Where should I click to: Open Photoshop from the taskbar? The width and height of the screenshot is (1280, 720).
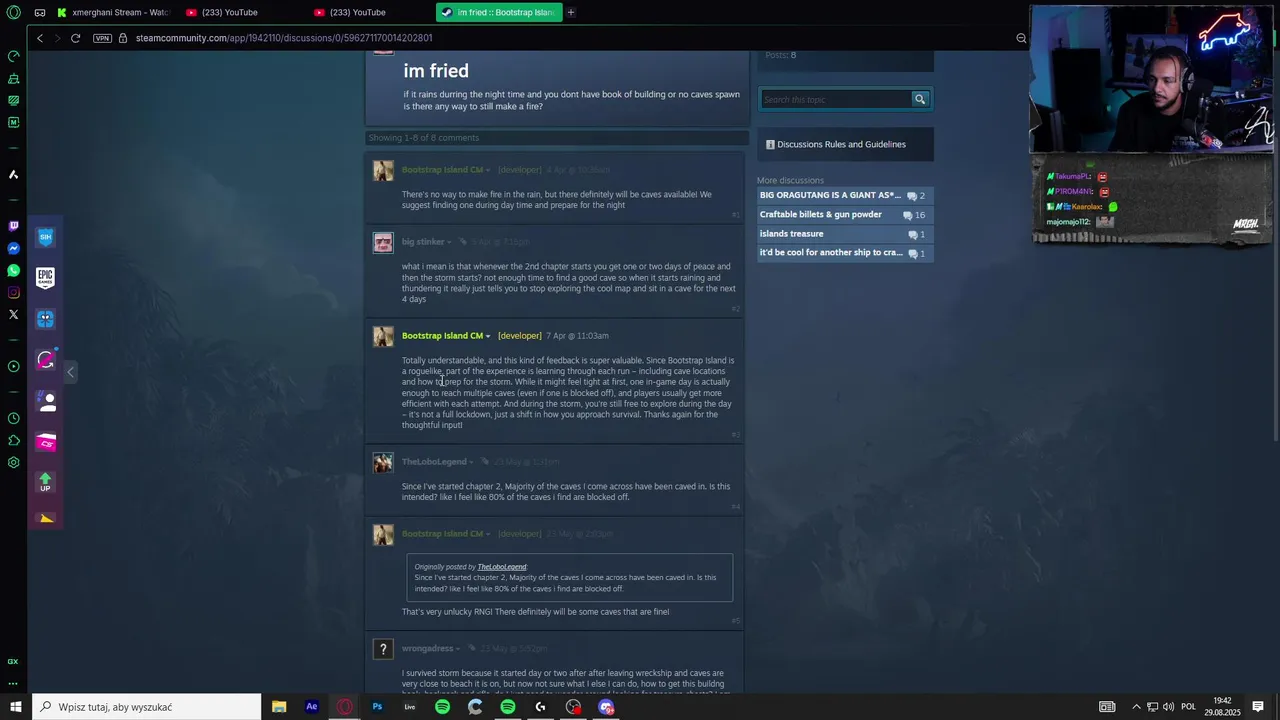pos(377,707)
